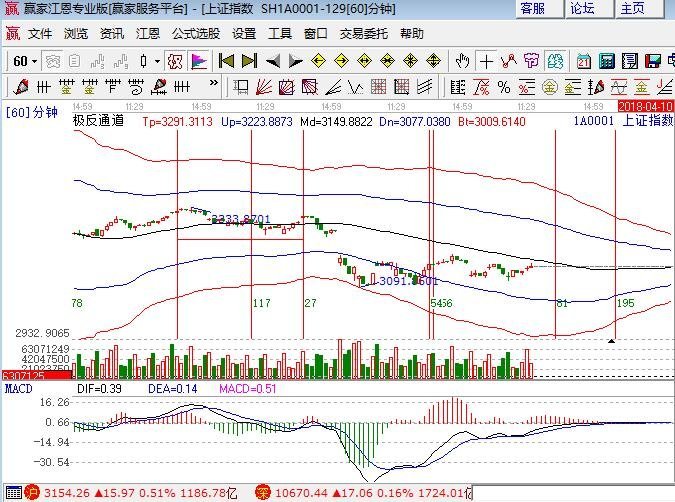Click the plain percent sign icon
675x502 pixels.
point(504,87)
